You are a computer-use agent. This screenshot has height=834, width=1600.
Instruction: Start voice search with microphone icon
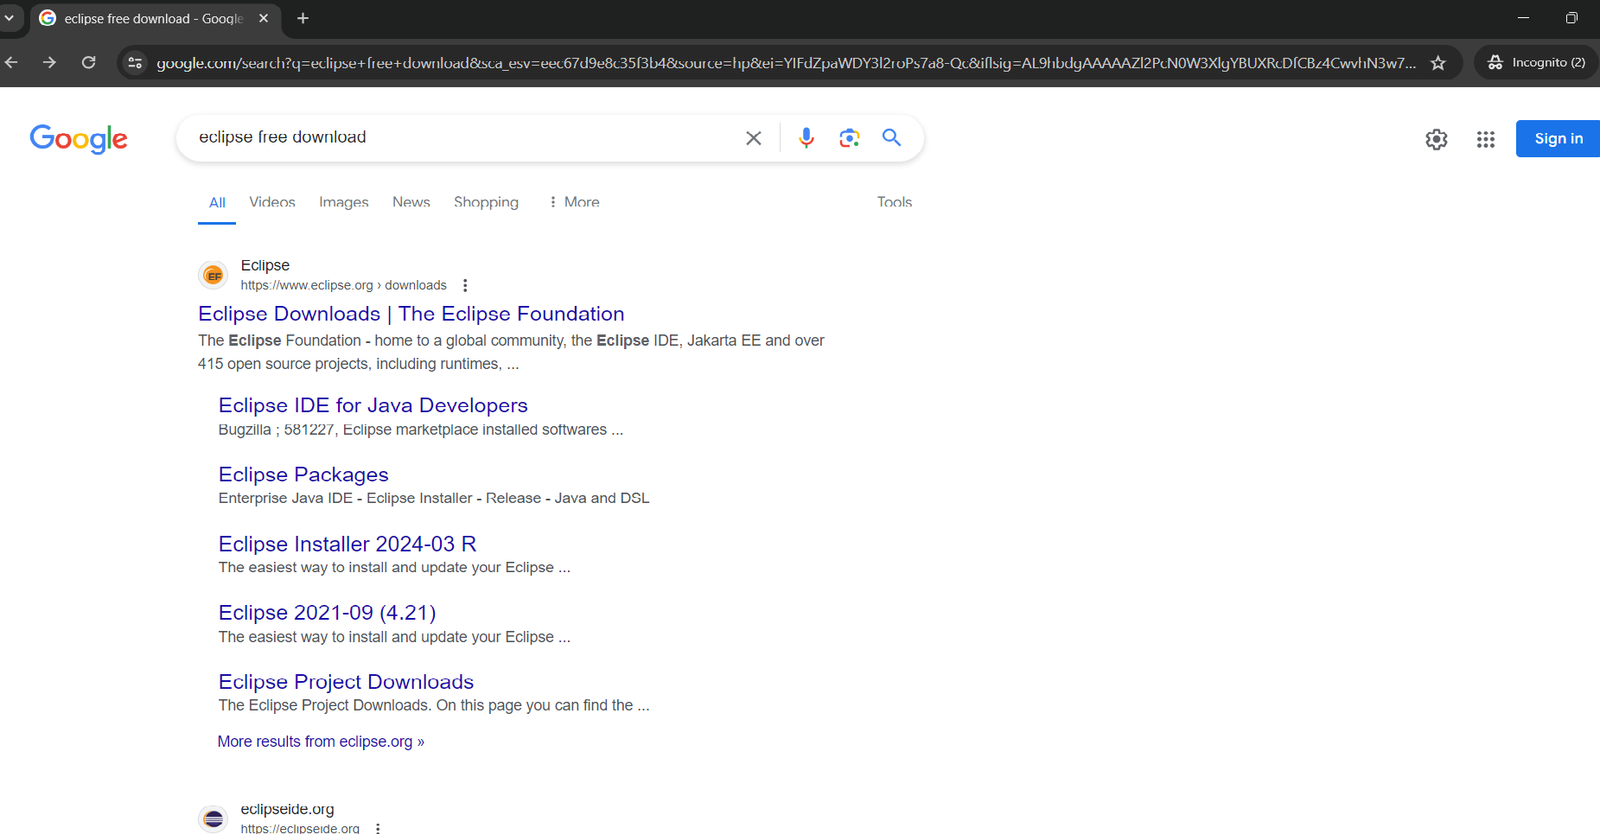[x=806, y=138]
